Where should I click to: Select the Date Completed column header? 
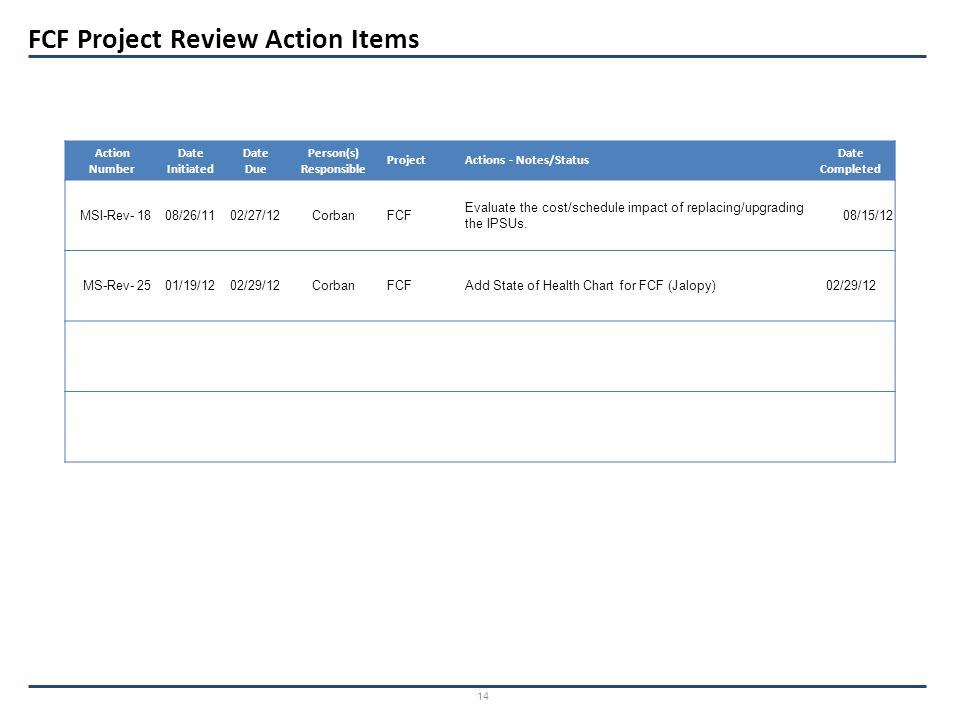850,161
